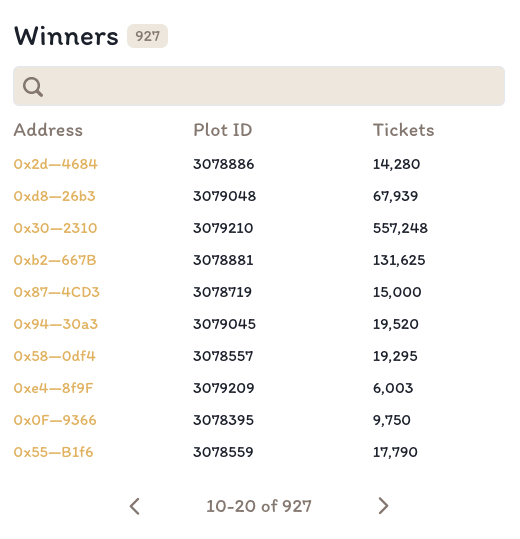Image resolution: width=520 pixels, height=539 pixels.
Task: Select plot ID 3079210
Action: click(223, 228)
